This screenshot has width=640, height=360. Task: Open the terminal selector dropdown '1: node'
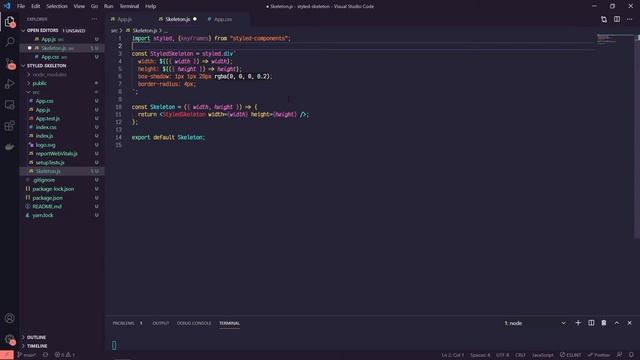tap(535, 323)
